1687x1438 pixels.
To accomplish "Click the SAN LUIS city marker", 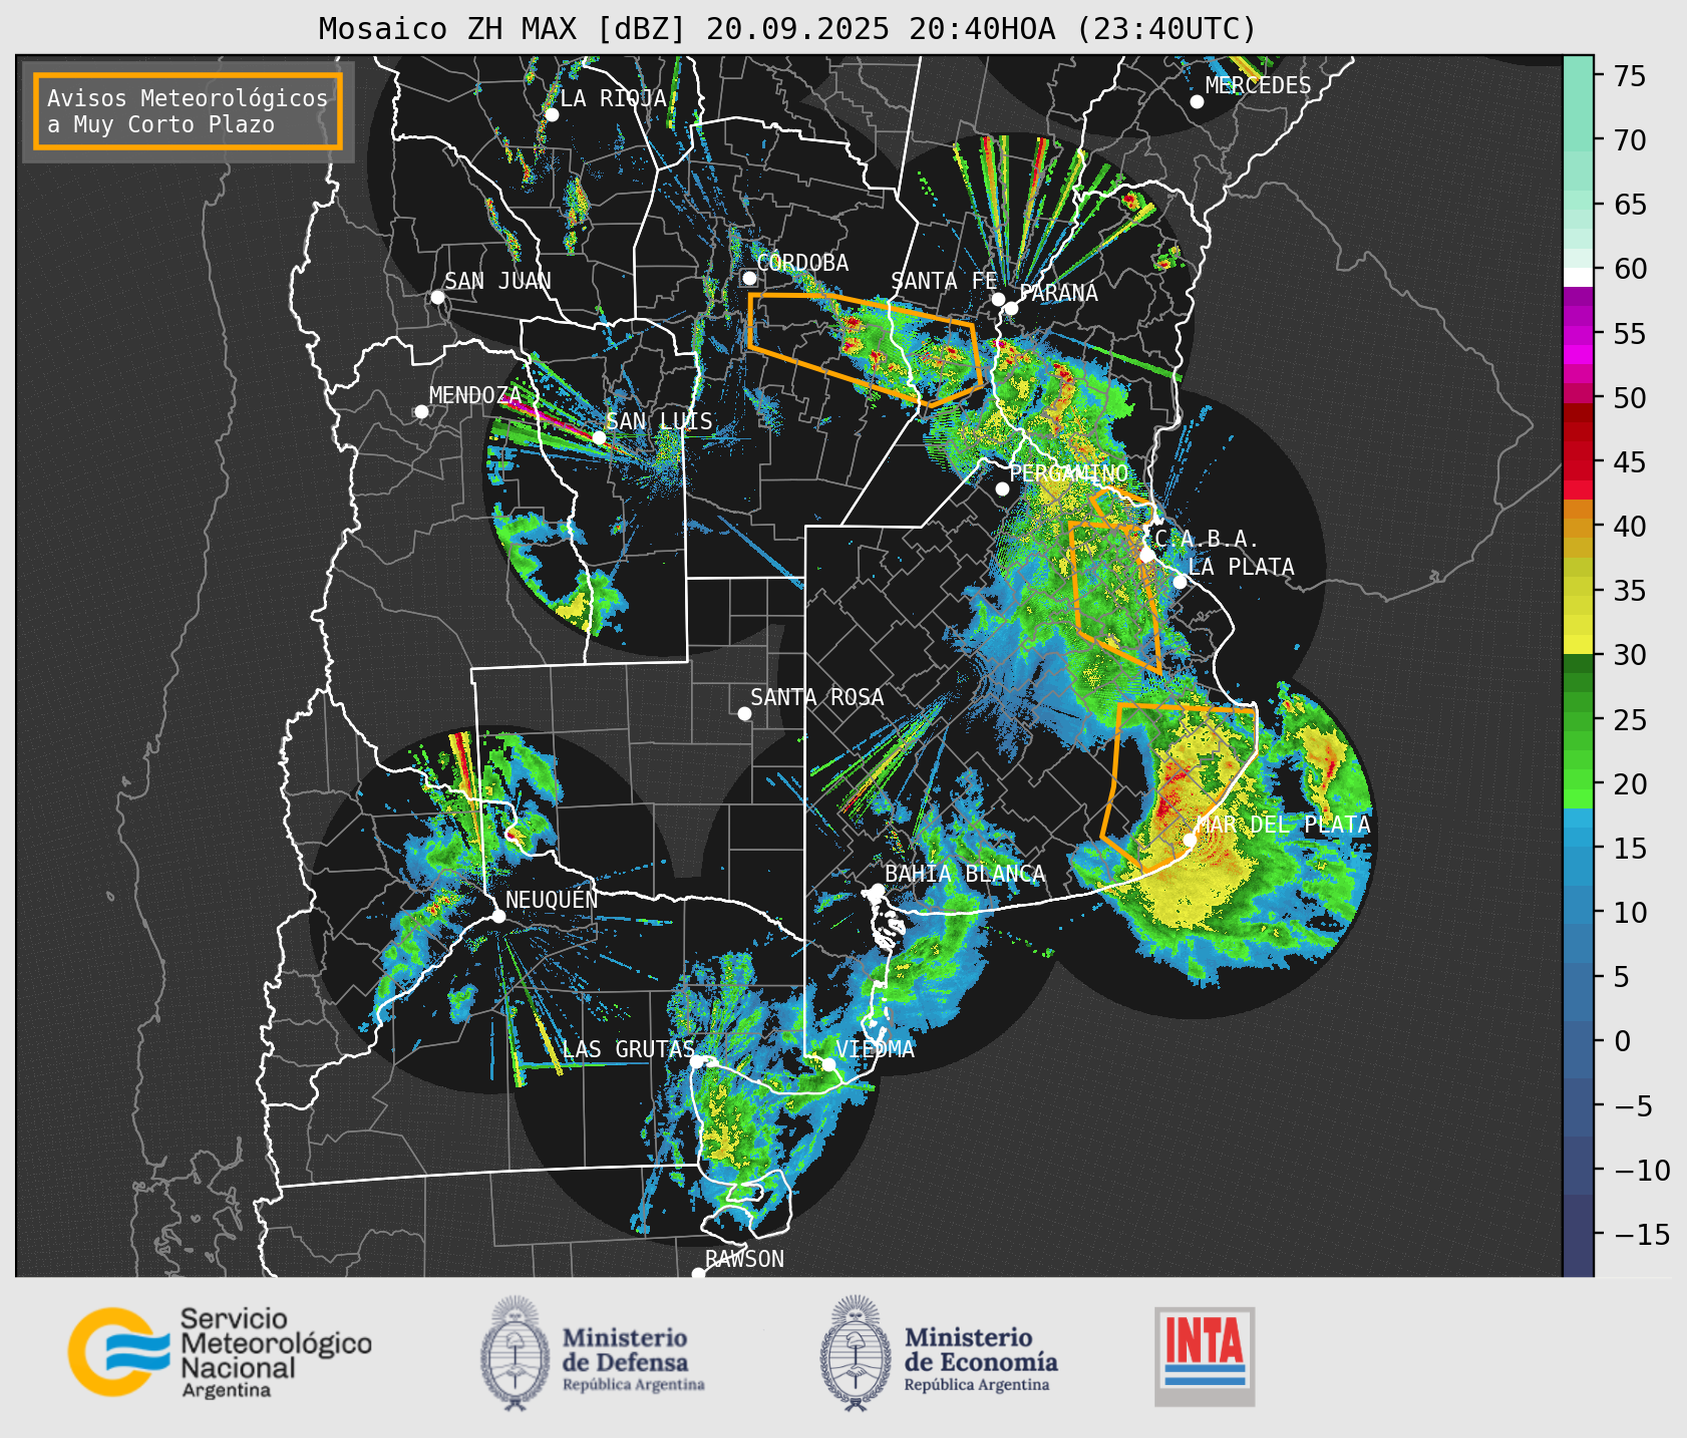I will click(599, 438).
